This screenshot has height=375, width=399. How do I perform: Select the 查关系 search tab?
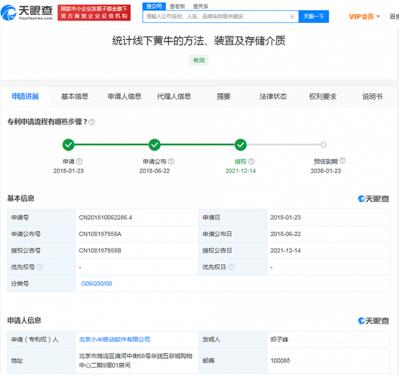(200, 6)
